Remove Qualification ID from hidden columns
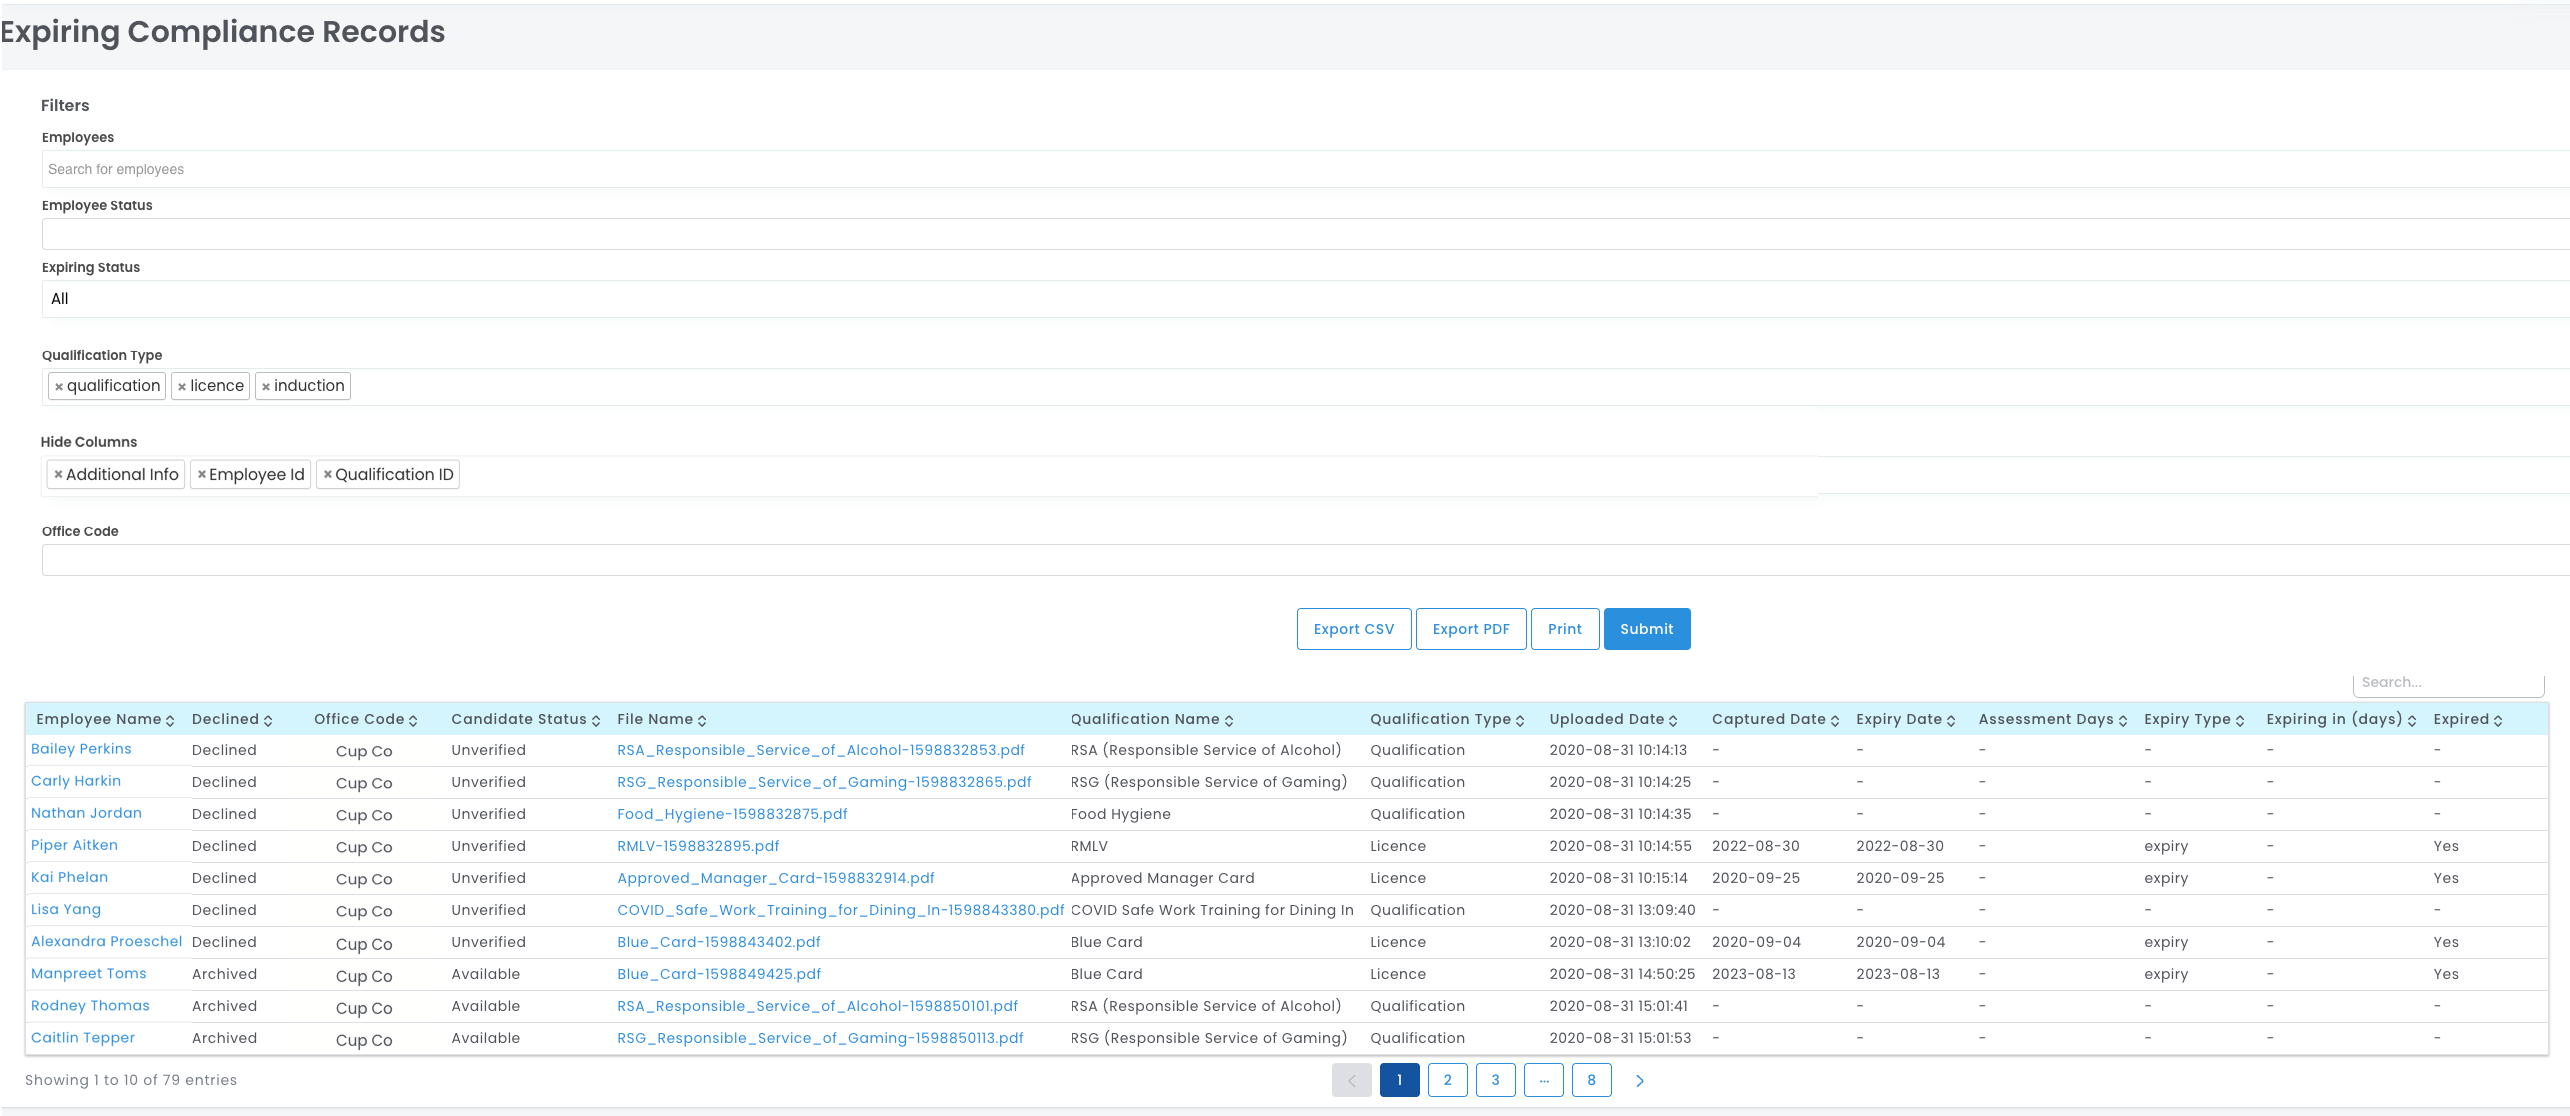This screenshot has height=1116, width=2570. 327,475
